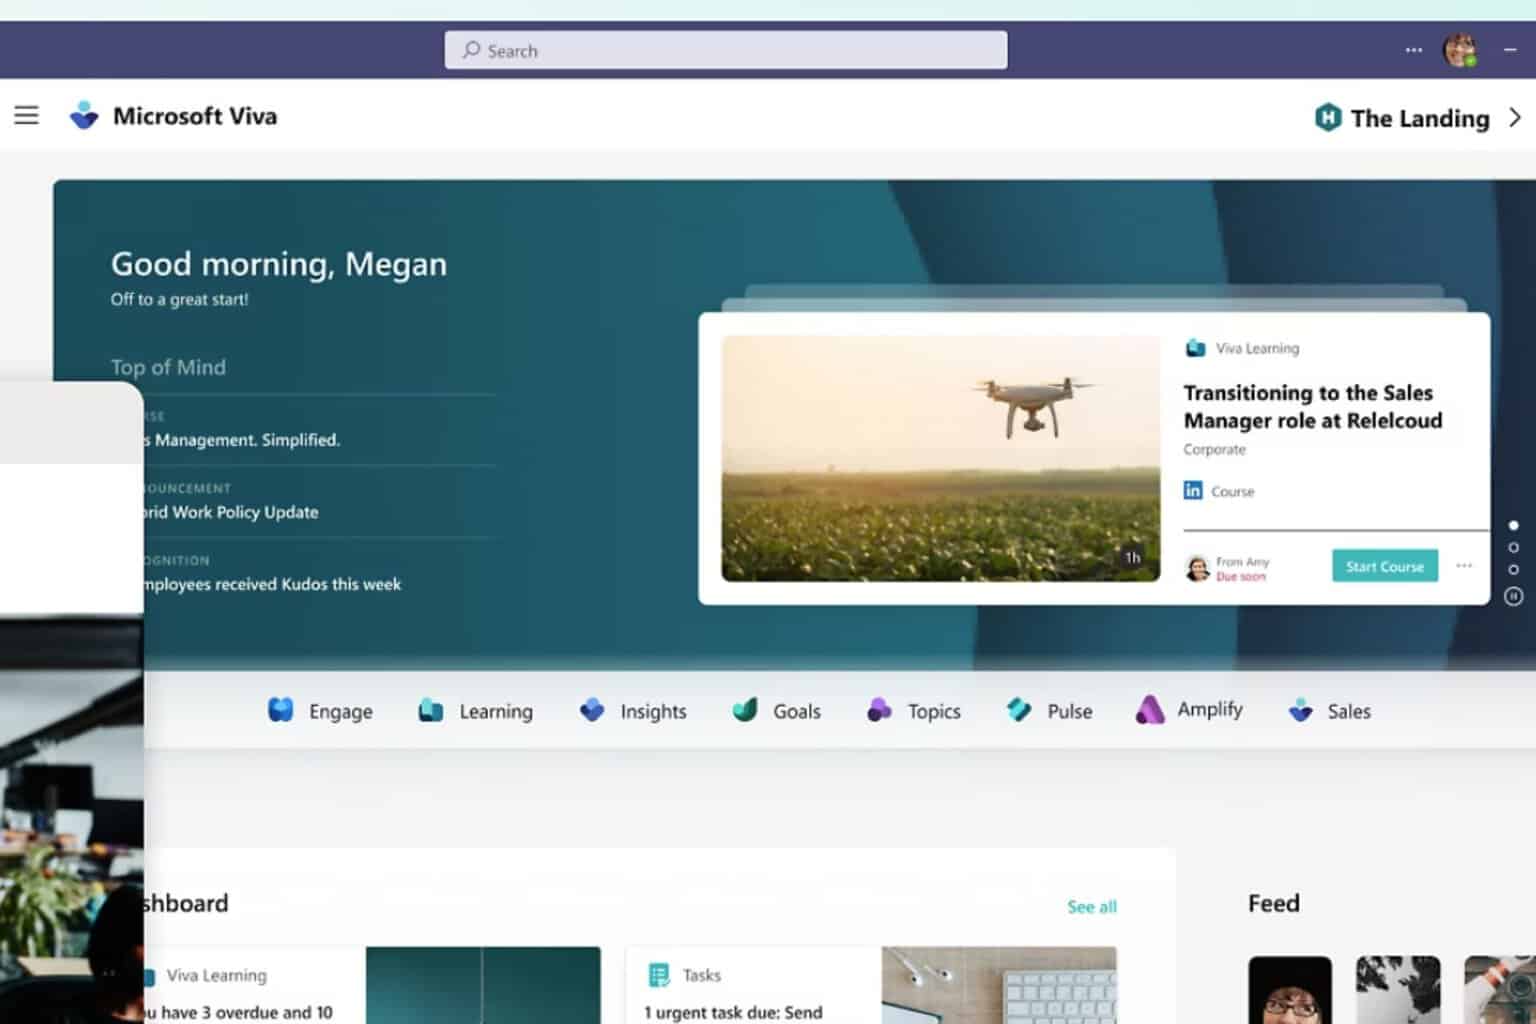
Task: Select the first carousel dot indicator
Action: coord(1514,525)
